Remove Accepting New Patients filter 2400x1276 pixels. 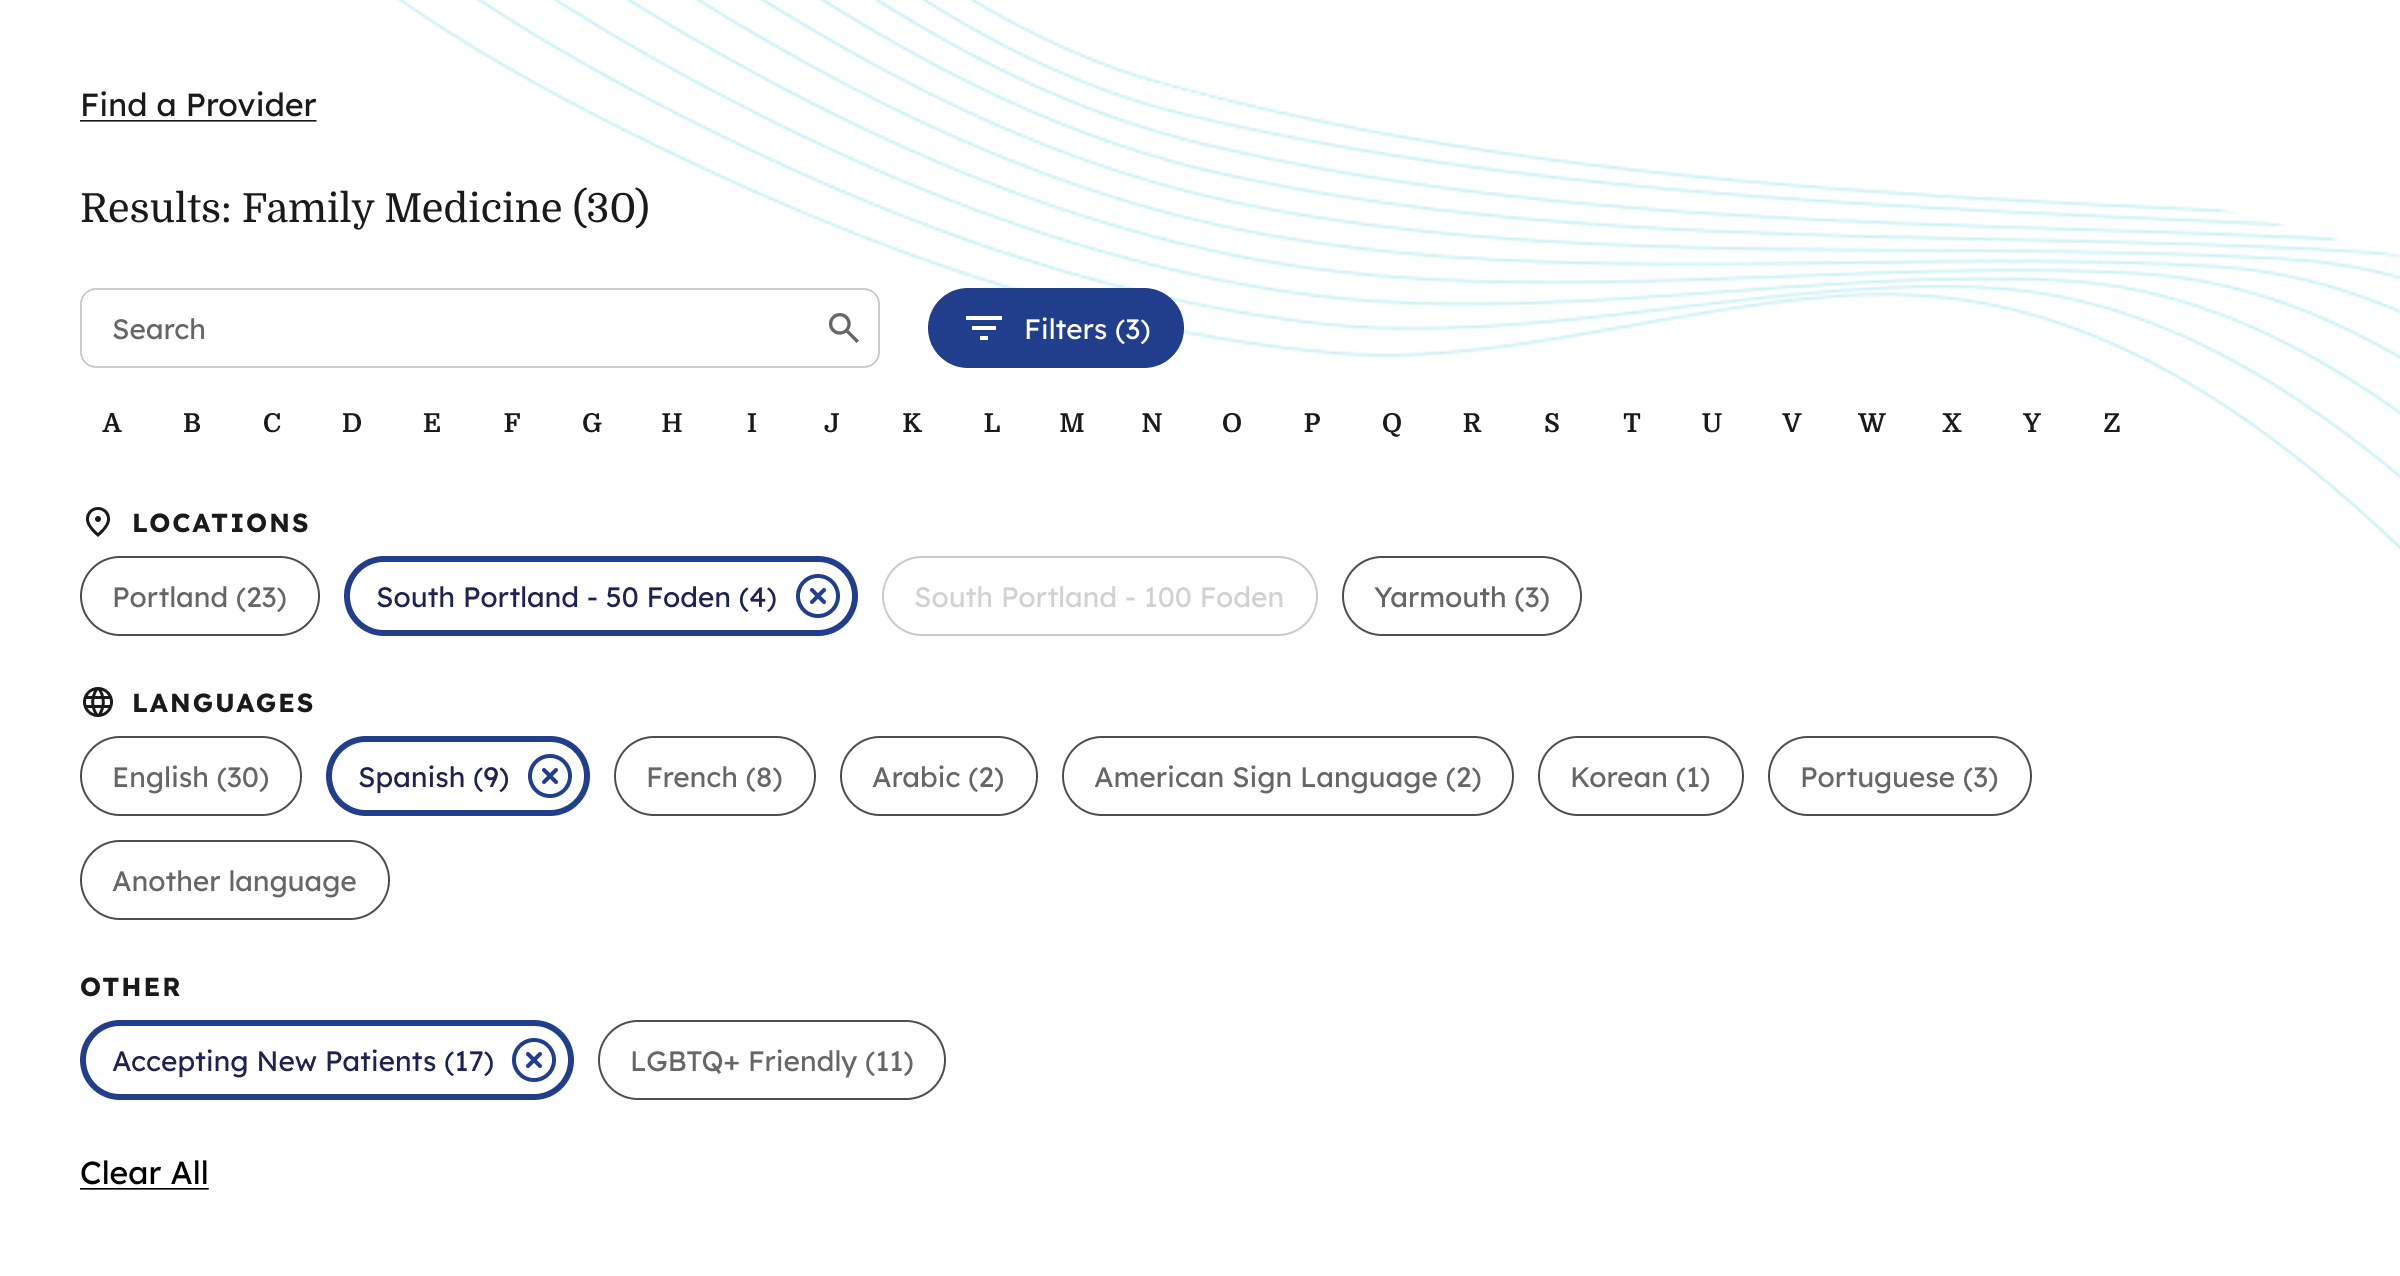pyautogui.click(x=534, y=1060)
